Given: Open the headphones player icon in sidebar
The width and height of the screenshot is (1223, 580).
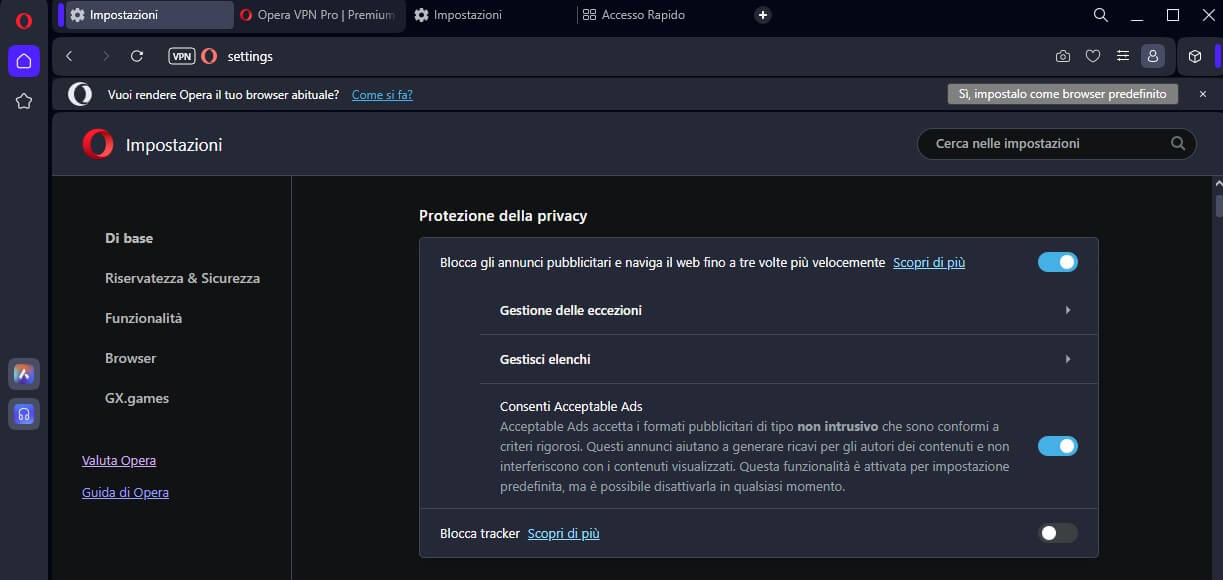Looking at the screenshot, I should click(24, 414).
